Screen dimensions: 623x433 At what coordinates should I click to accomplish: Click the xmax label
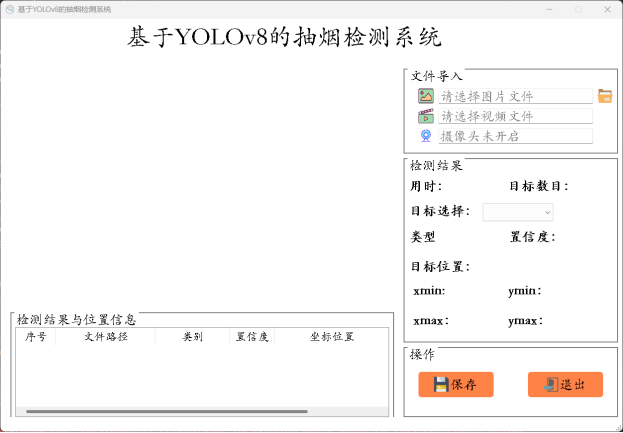431,321
